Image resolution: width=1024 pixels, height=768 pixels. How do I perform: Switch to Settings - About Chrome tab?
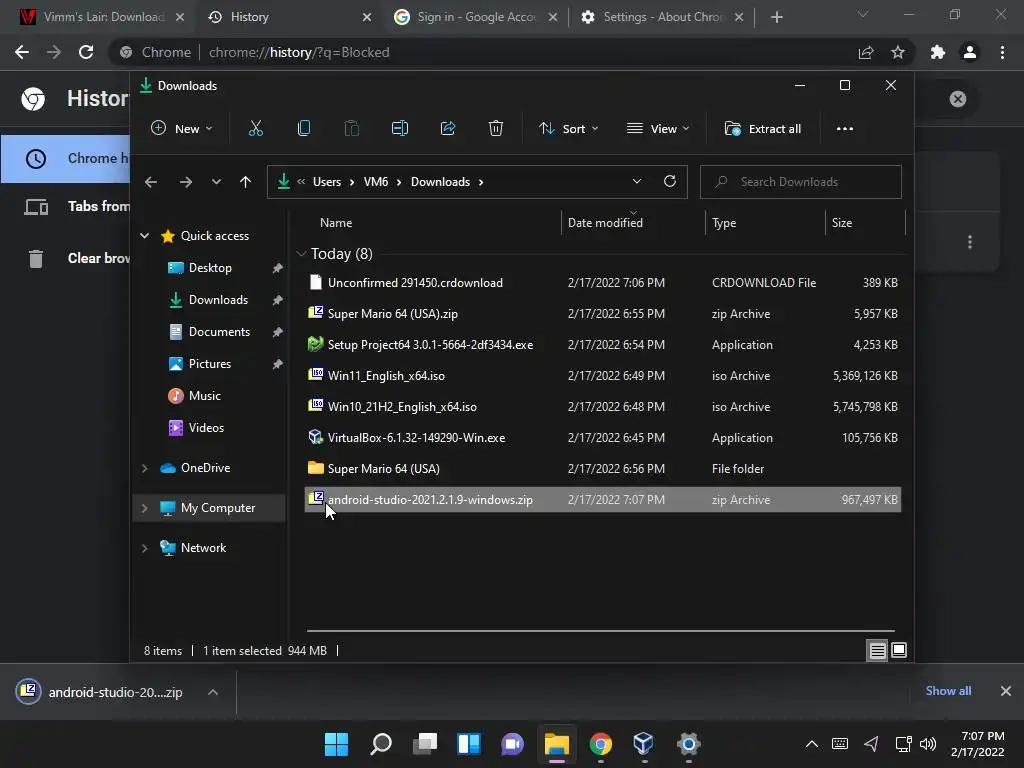pos(662,17)
